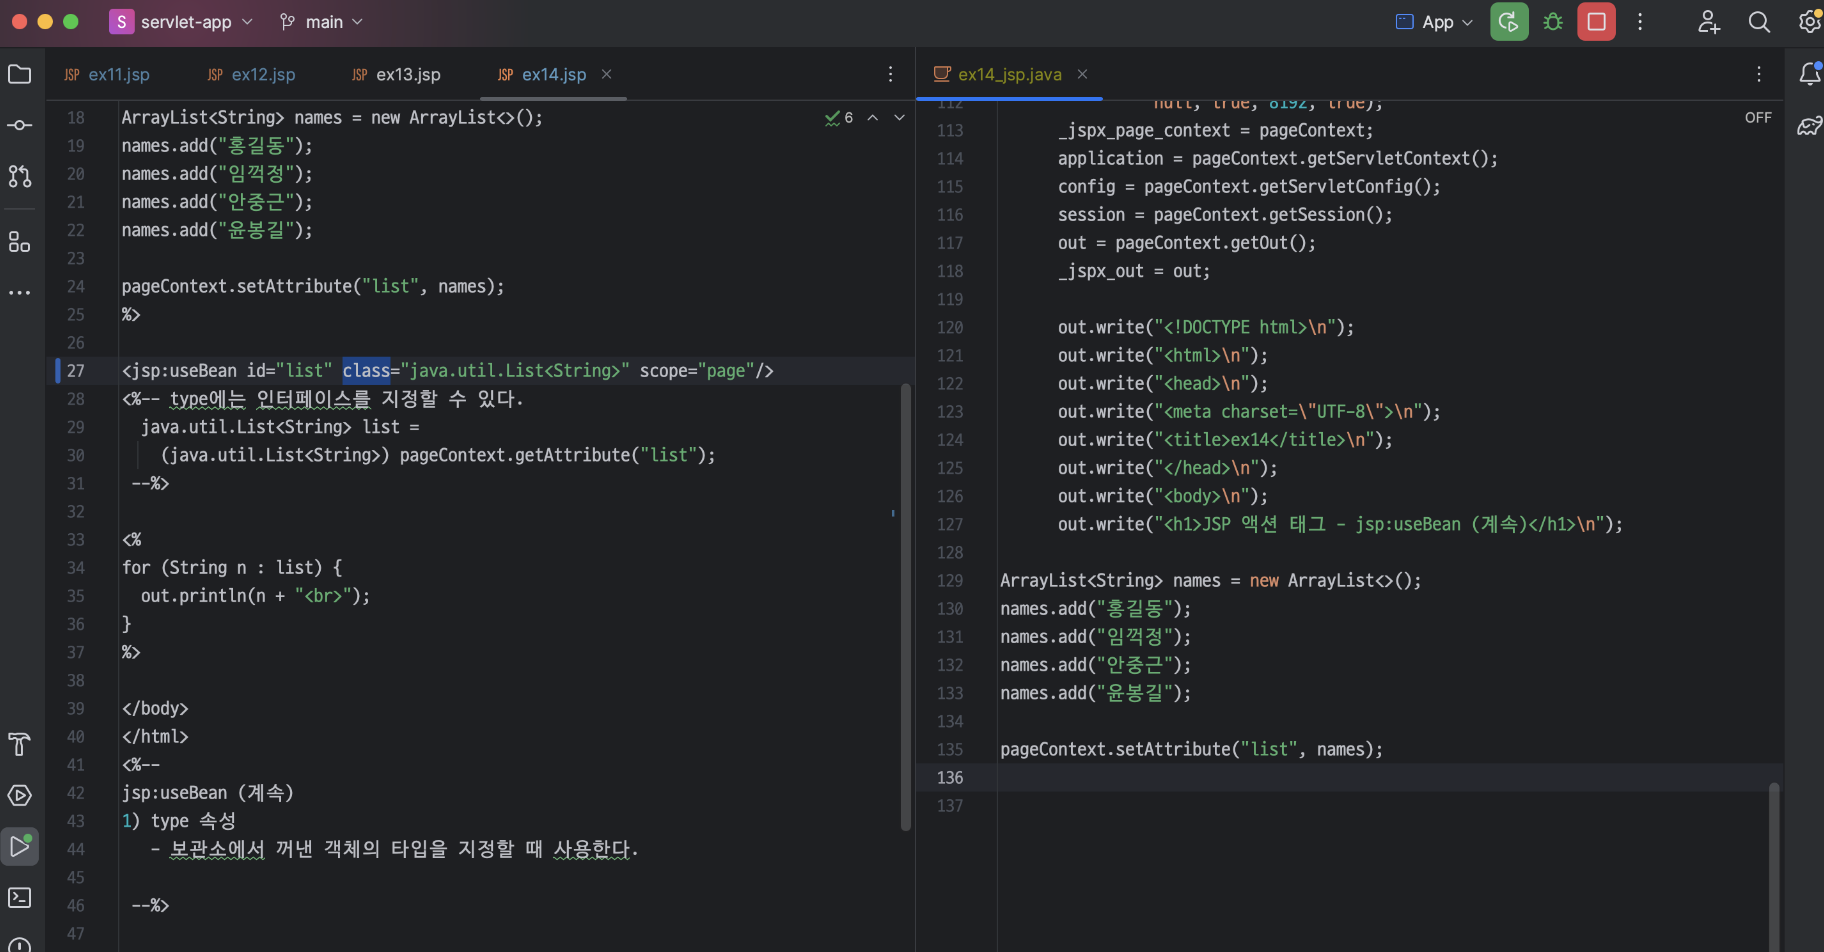
Task: Click session = pageContext.getSession() line
Action: [x=1225, y=215]
